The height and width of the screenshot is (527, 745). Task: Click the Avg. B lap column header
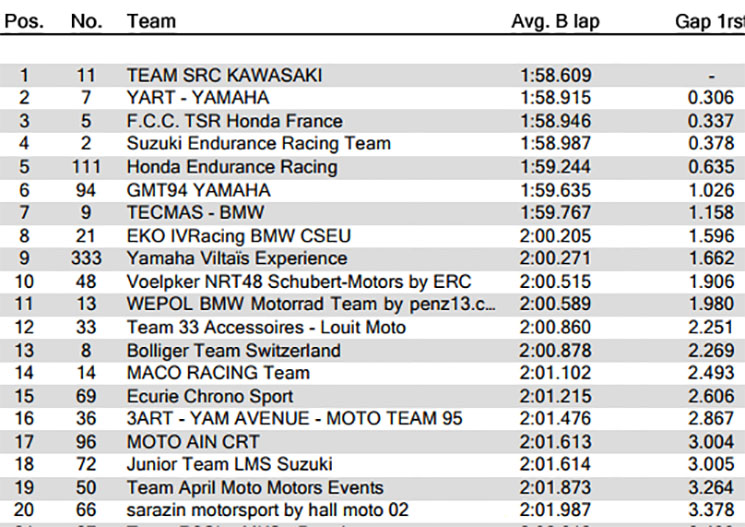click(x=555, y=22)
